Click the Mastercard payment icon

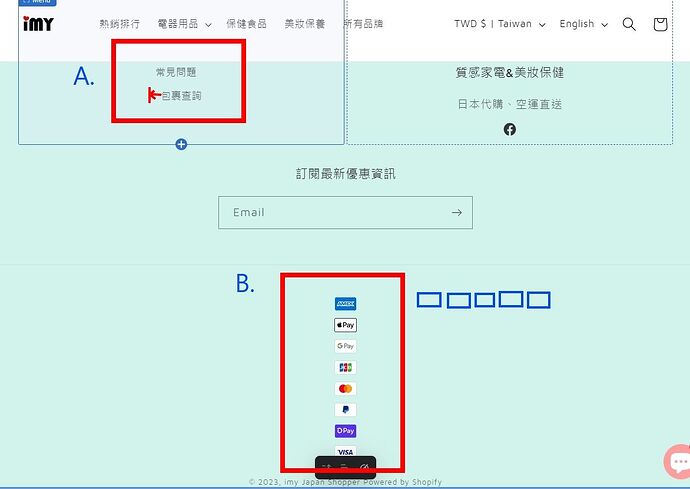click(x=345, y=389)
